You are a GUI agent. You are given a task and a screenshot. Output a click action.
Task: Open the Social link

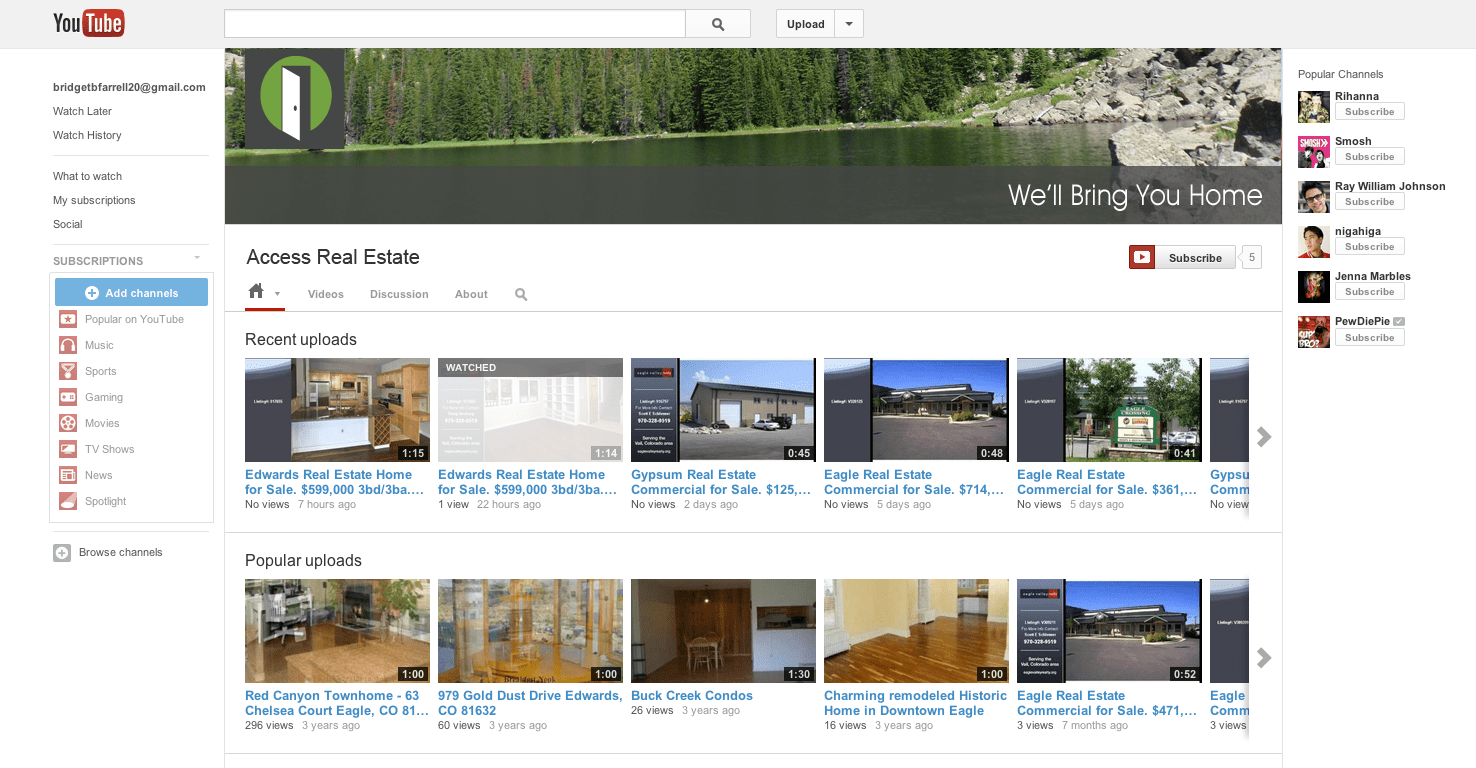(x=68, y=224)
